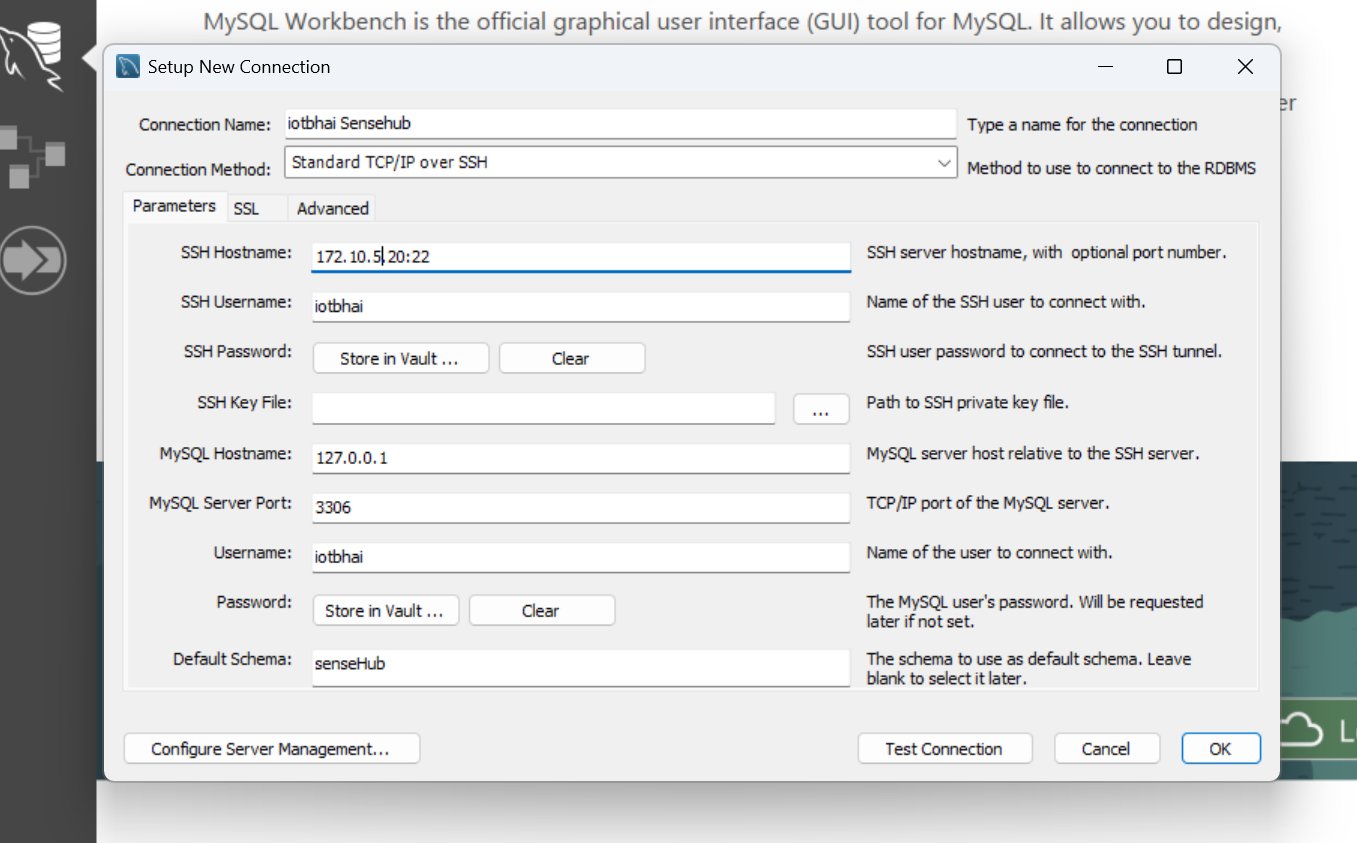Screen dimensions: 1357x843
Task: Open the Models view sidebar icon
Action: tap(32, 156)
